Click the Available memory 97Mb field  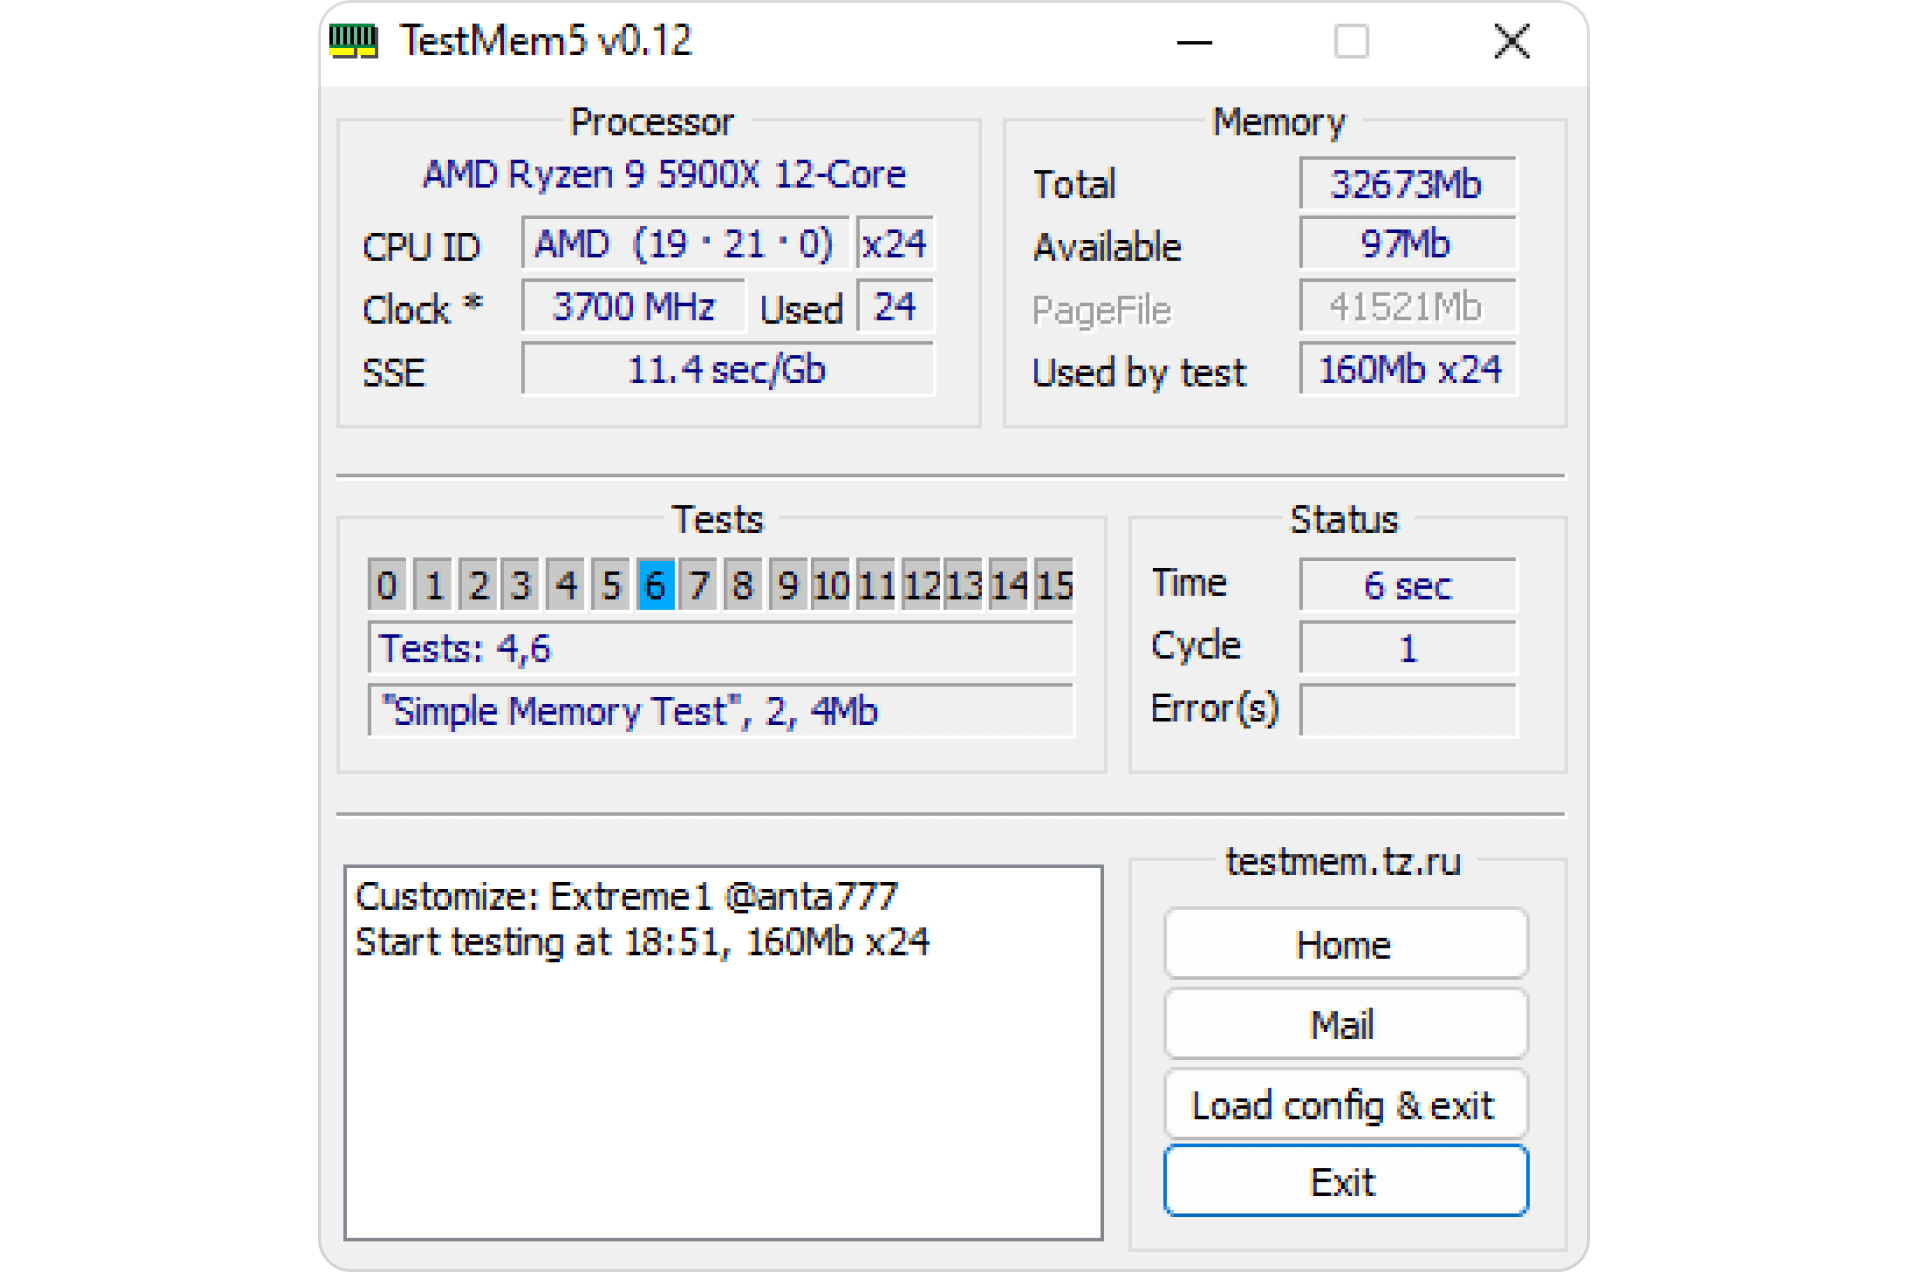tap(1406, 245)
